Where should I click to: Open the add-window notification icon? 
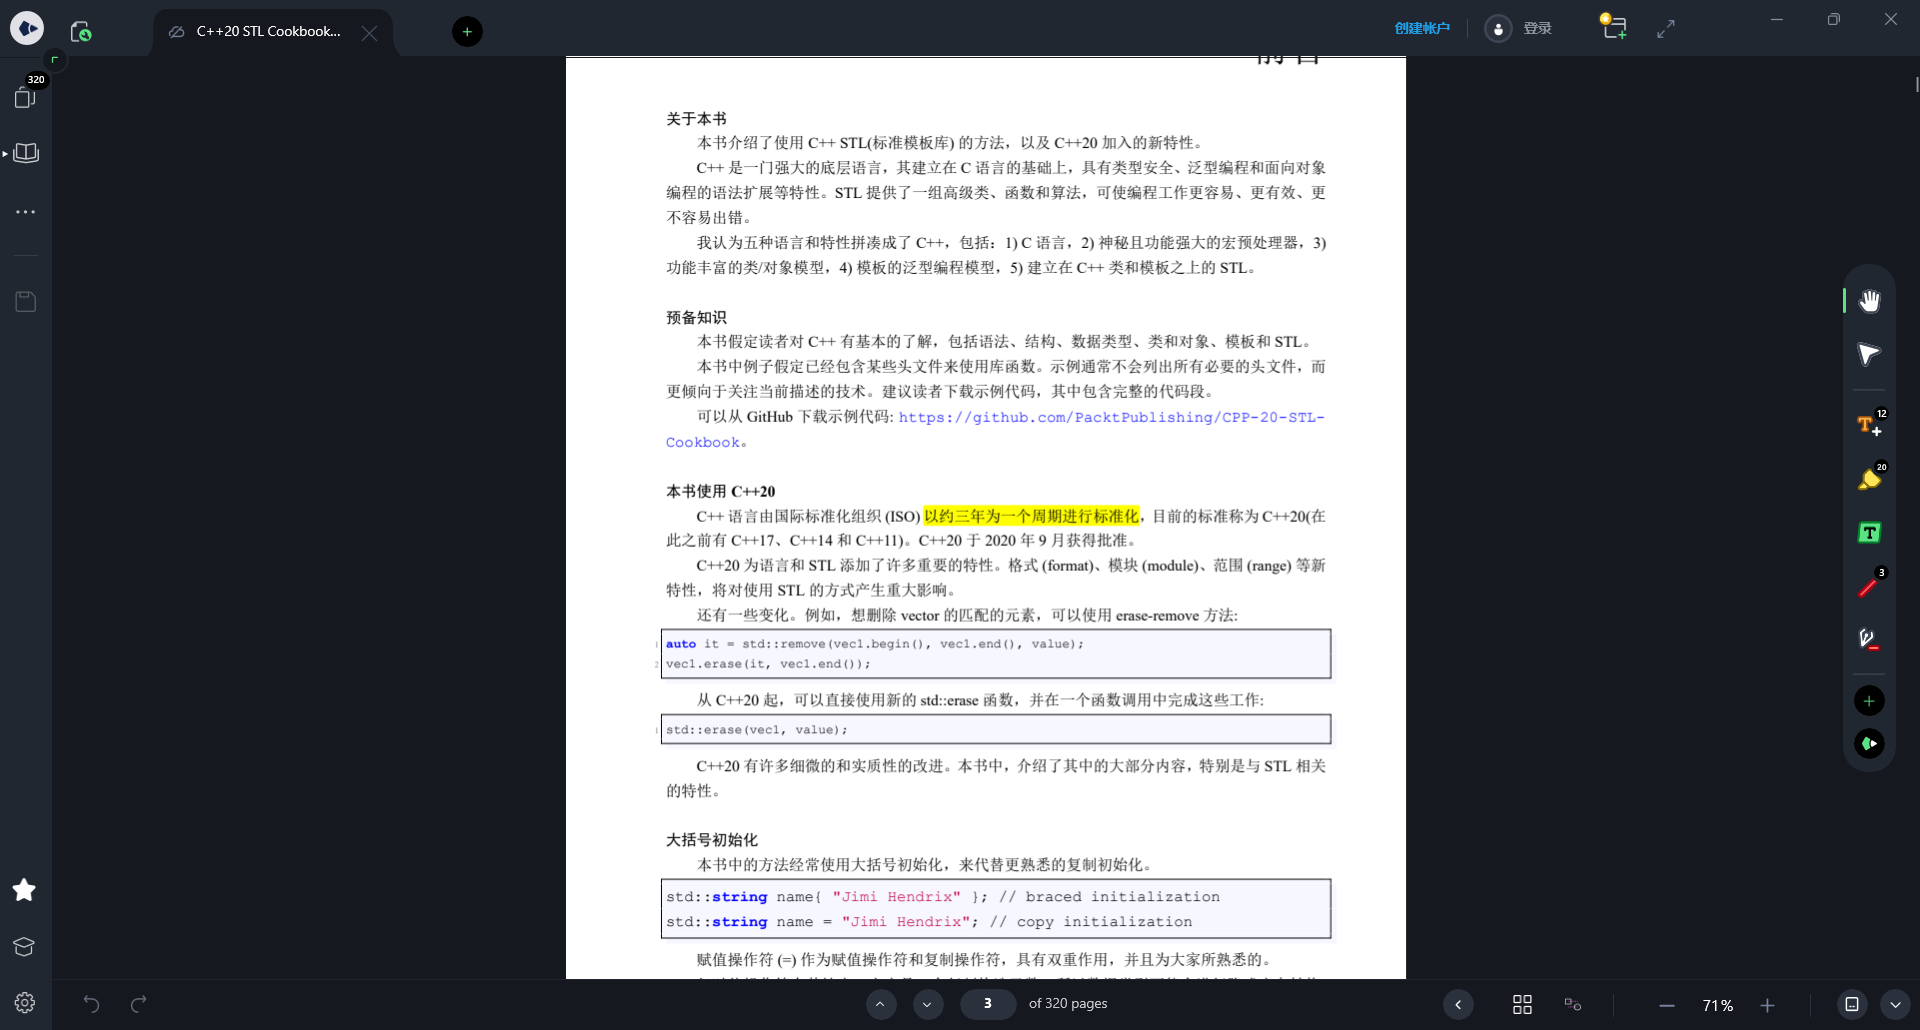(x=1613, y=27)
